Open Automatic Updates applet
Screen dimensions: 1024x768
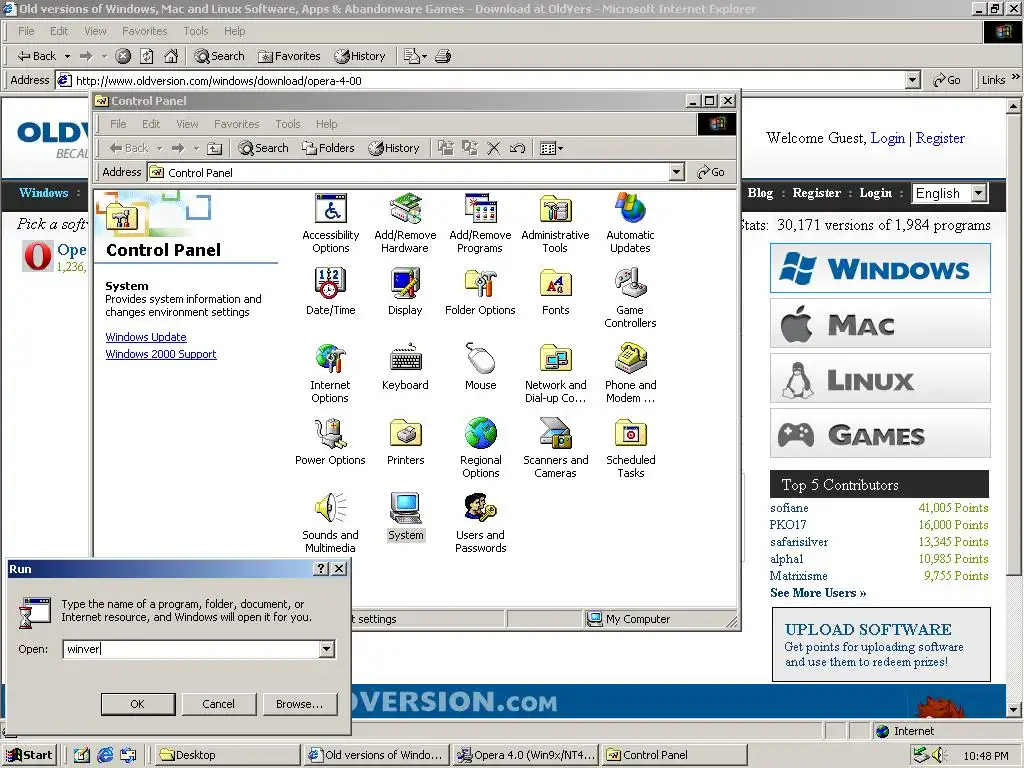[630, 223]
